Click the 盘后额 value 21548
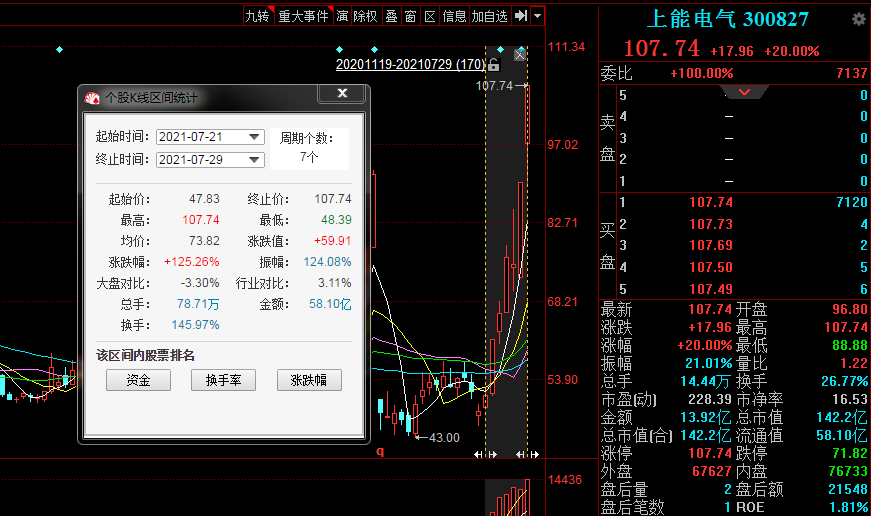Viewport: 871px width, 516px height. coord(847,489)
